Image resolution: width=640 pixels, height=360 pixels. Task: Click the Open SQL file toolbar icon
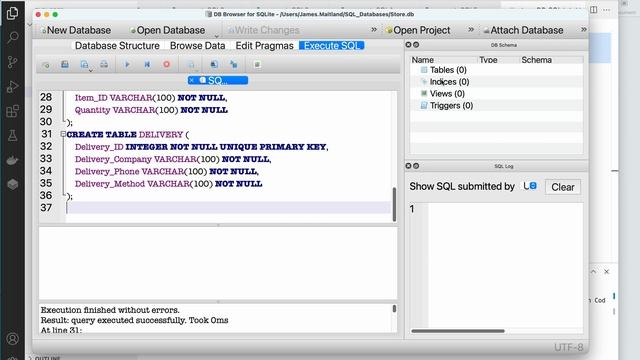64,64
